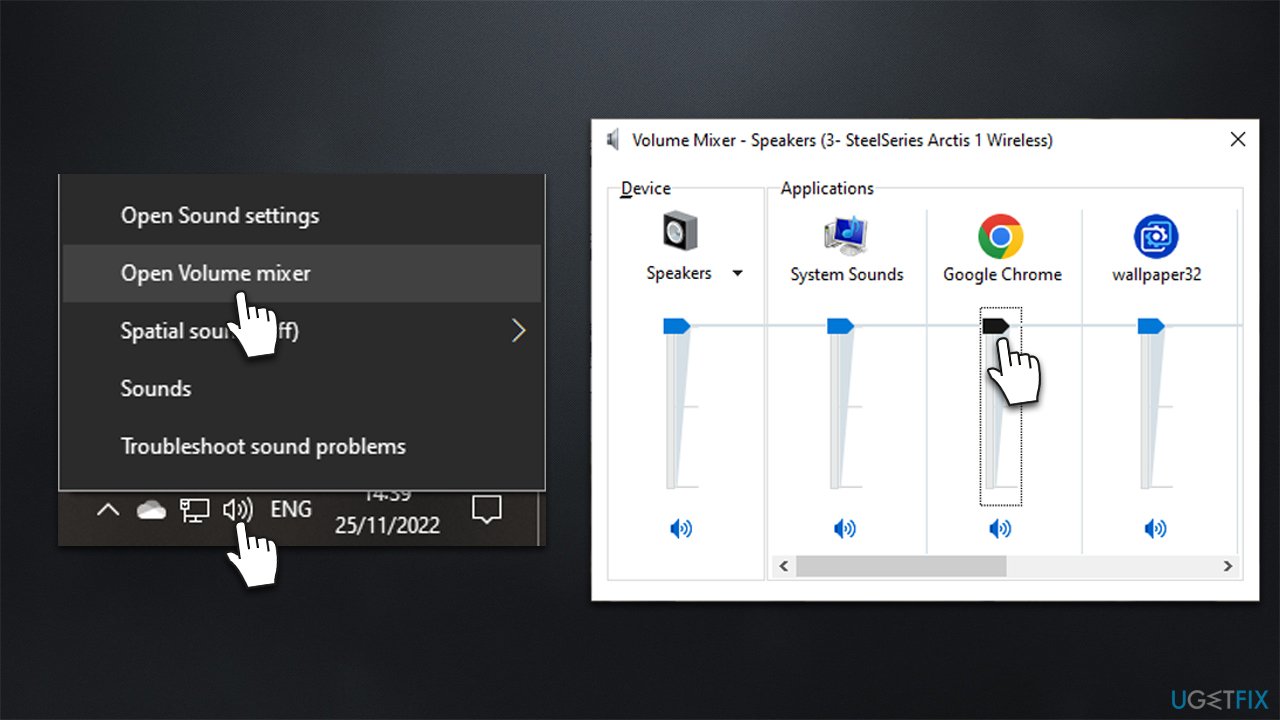Click the volume icon in the system tray
1280x720 pixels.
pyautogui.click(x=238, y=510)
